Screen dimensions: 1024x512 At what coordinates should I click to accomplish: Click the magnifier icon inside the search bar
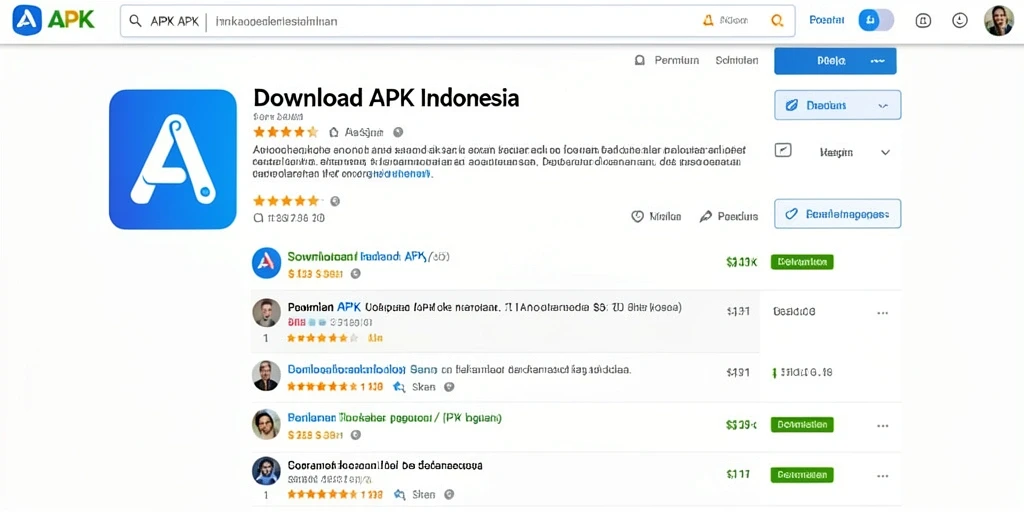coord(135,21)
